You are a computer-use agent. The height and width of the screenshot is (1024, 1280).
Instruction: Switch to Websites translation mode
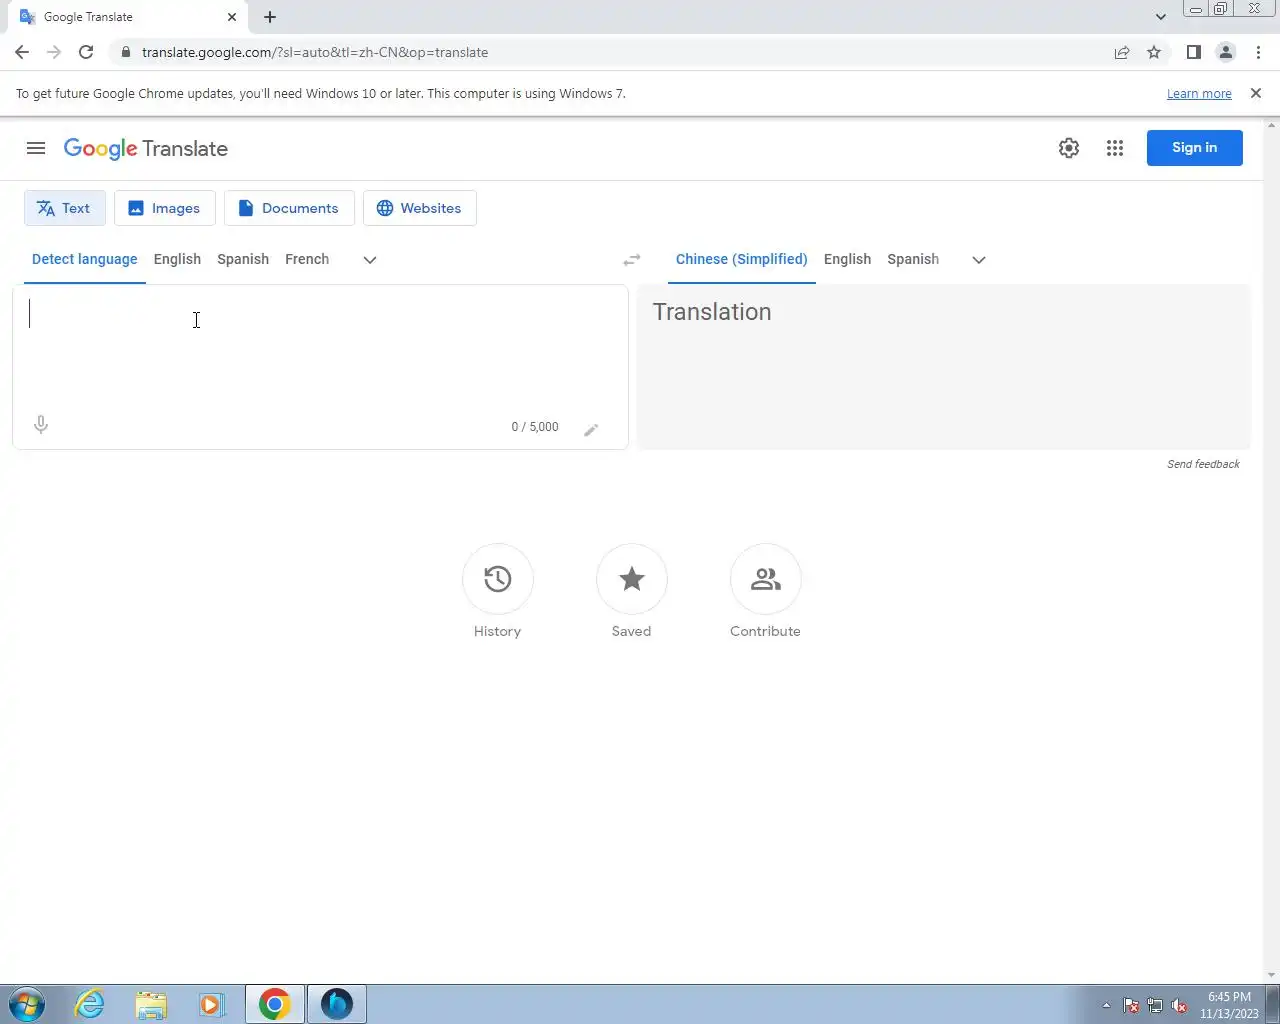pos(419,208)
